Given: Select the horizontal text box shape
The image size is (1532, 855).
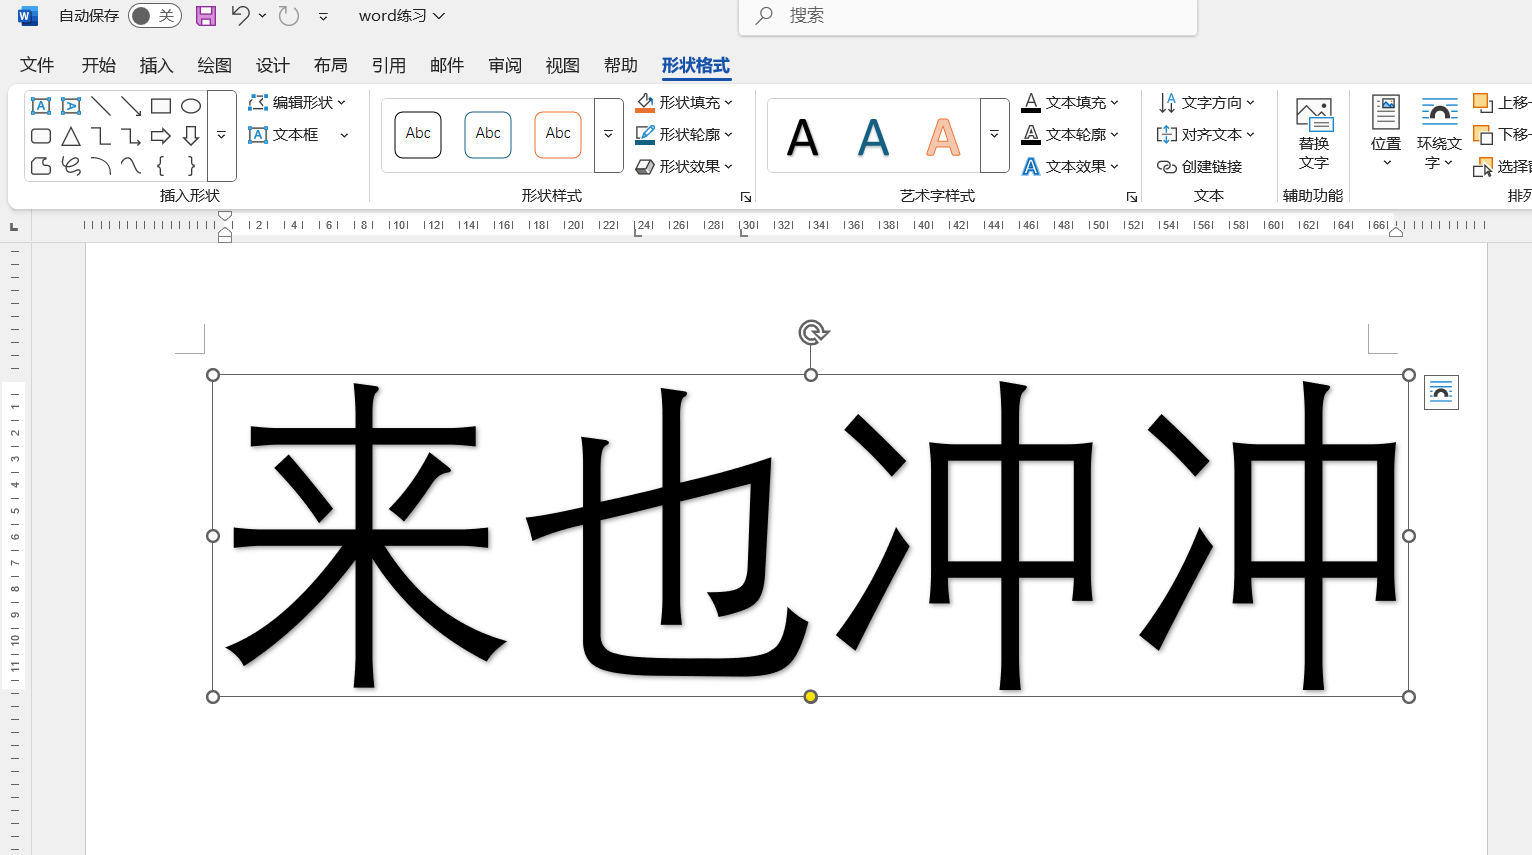Looking at the screenshot, I should point(41,106).
